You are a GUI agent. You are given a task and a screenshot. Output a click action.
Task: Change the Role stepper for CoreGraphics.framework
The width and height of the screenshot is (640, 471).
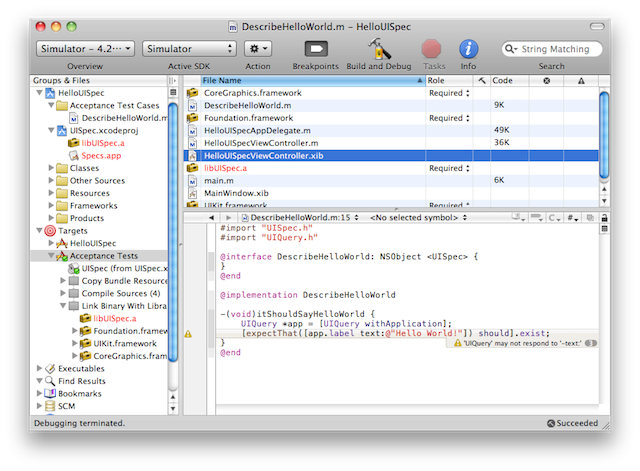coord(468,93)
